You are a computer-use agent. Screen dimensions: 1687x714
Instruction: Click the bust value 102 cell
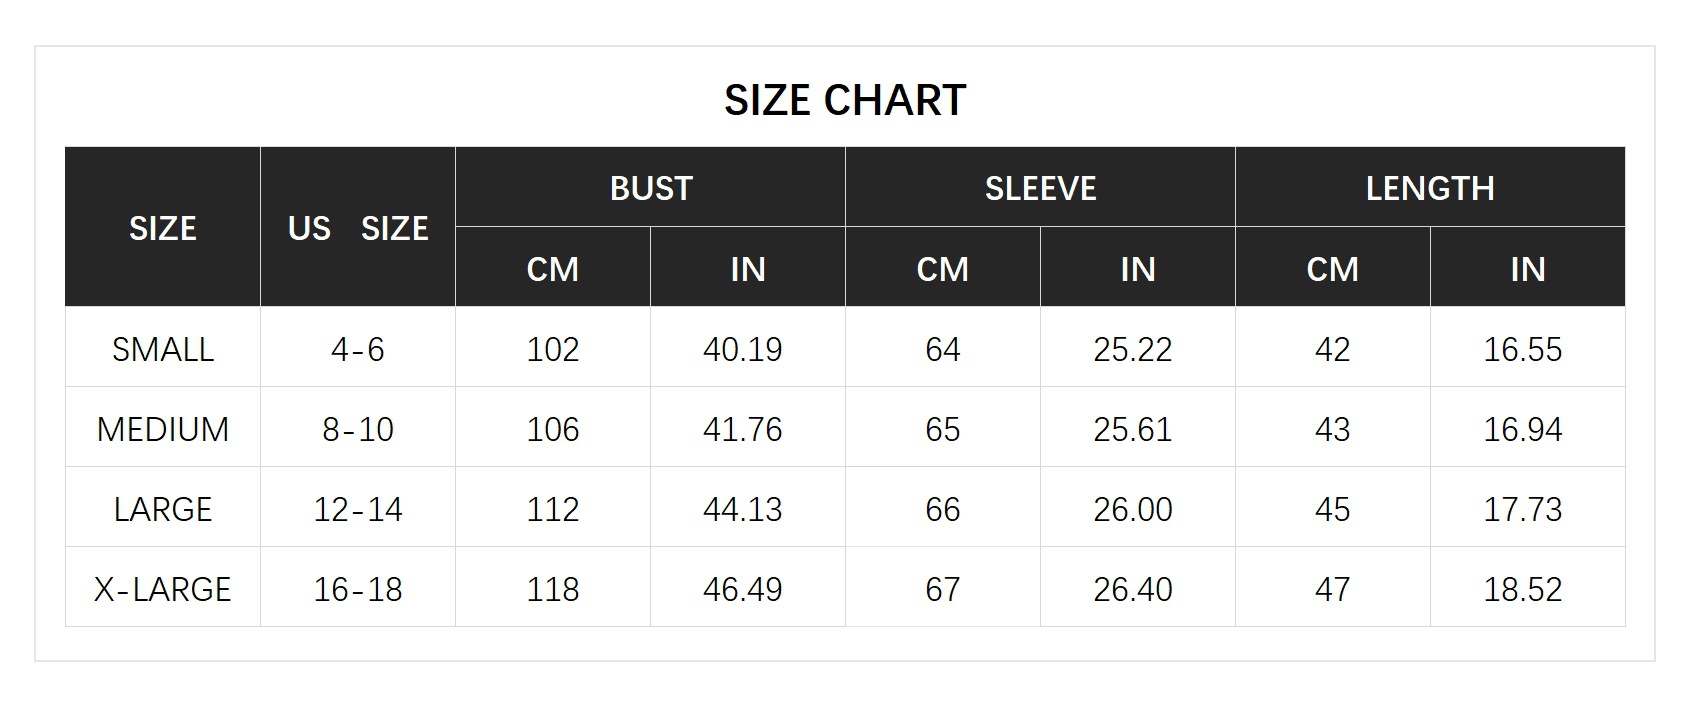[x=553, y=347]
